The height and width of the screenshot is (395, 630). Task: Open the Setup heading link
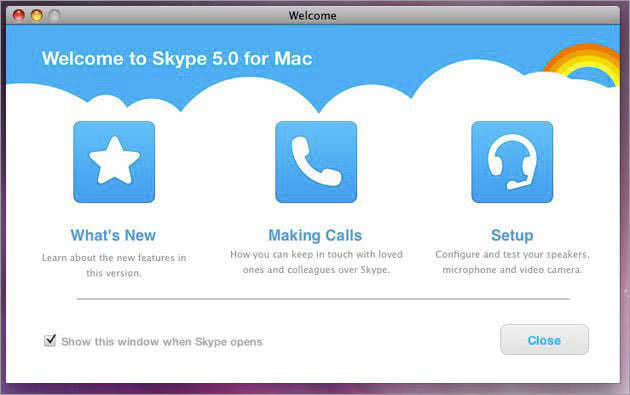[512, 235]
